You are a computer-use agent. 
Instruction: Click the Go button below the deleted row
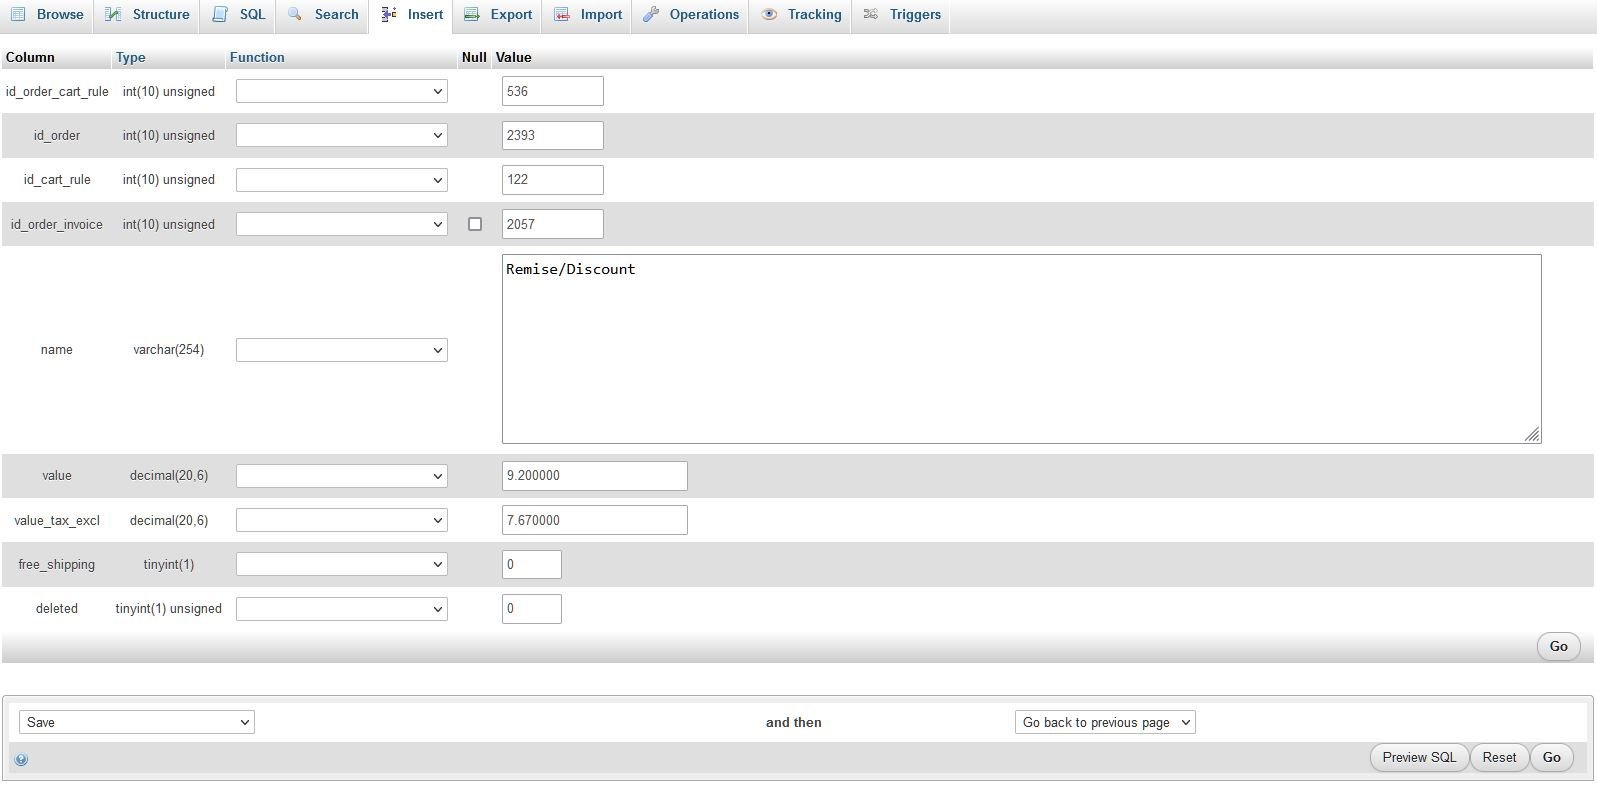tap(1558, 646)
